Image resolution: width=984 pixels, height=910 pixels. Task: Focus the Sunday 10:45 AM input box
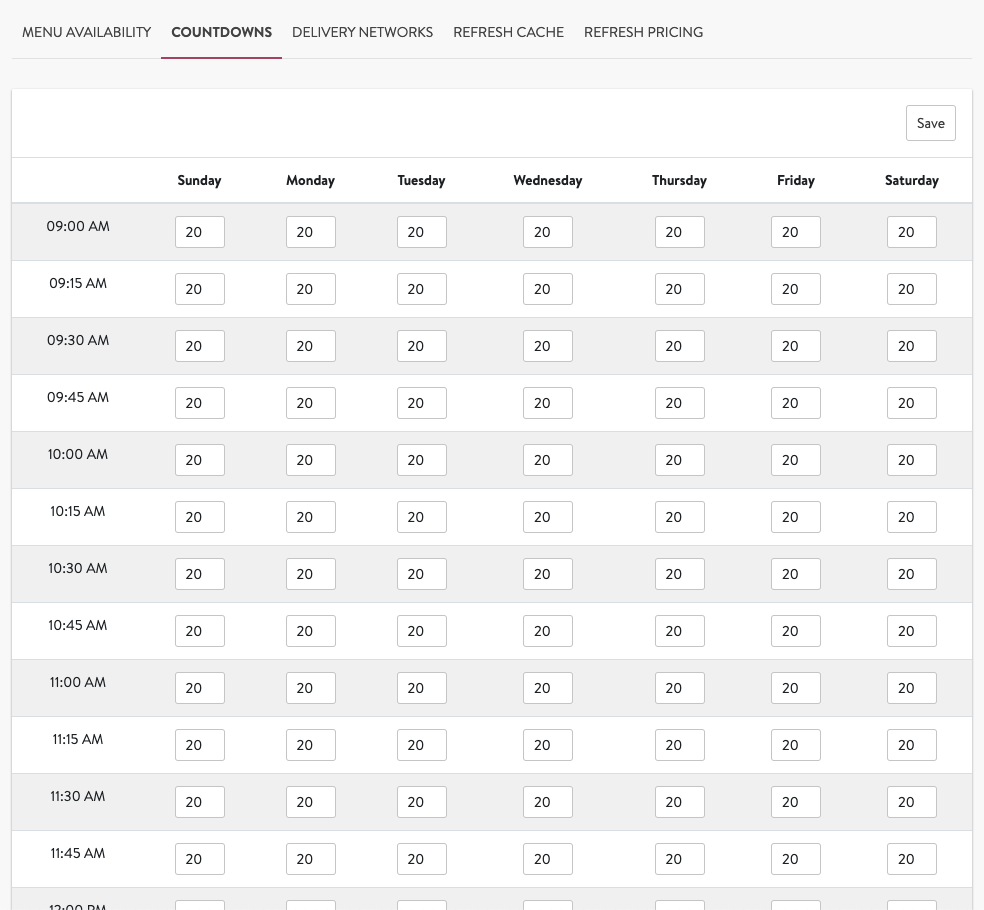pyautogui.click(x=199, y=631)
